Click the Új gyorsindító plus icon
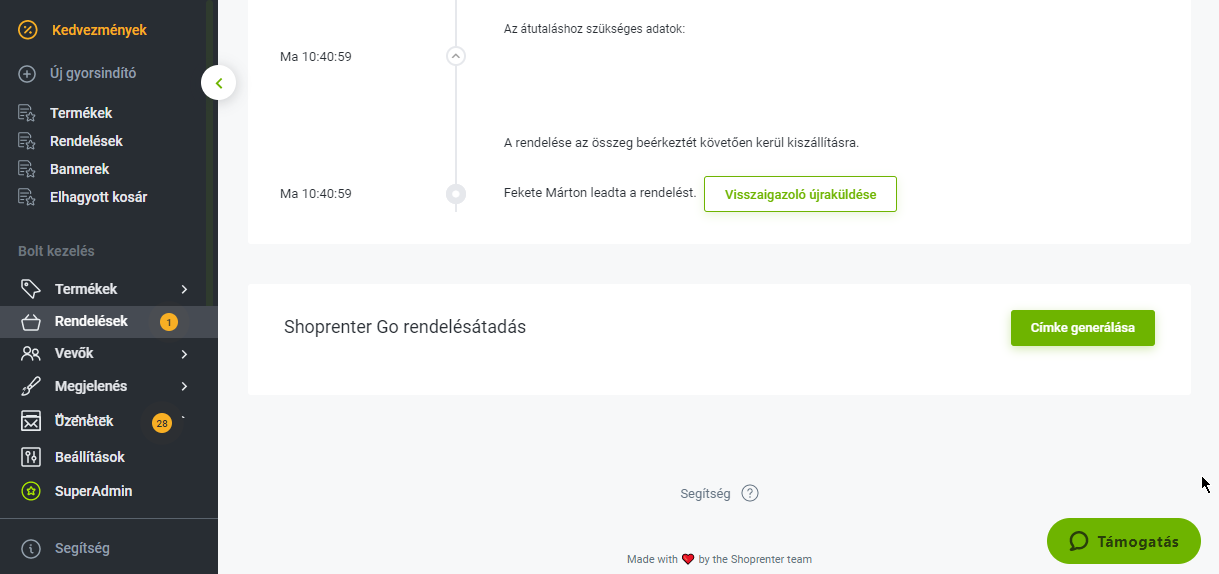 [x=28, y=73]
